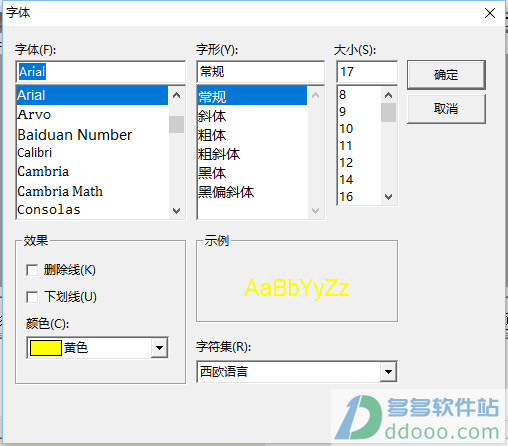Enable the 下划线(U) checkbox
The image size is (508, 446).
click(x=32, y=297)
